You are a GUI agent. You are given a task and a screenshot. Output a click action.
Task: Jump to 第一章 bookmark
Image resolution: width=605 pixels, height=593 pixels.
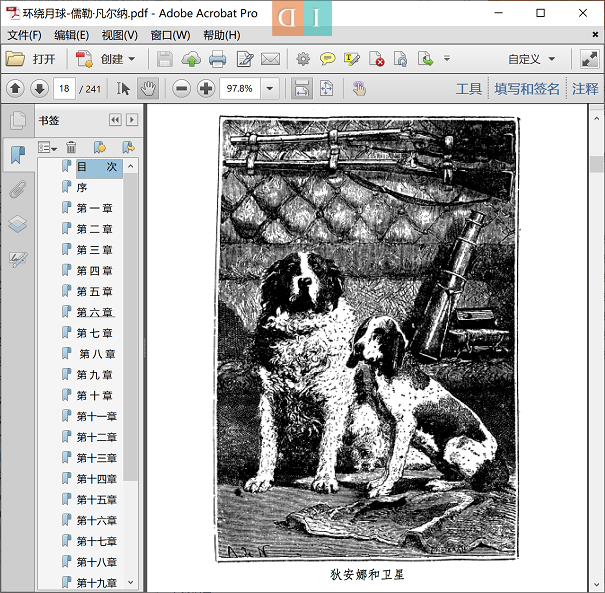click(x=95, y=208)
